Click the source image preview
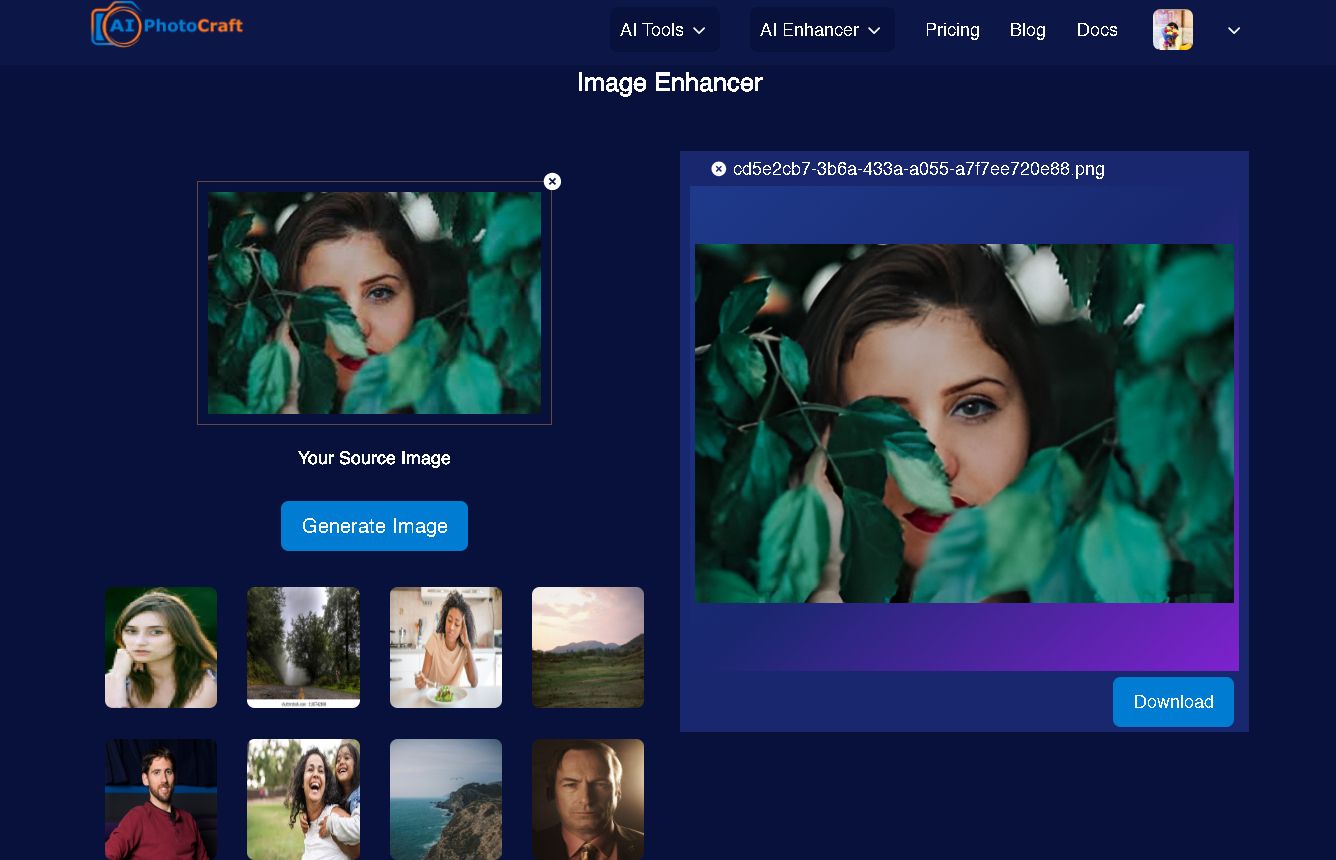The image size is (1336, 860). pyautogui.click(x=374, y=303)
